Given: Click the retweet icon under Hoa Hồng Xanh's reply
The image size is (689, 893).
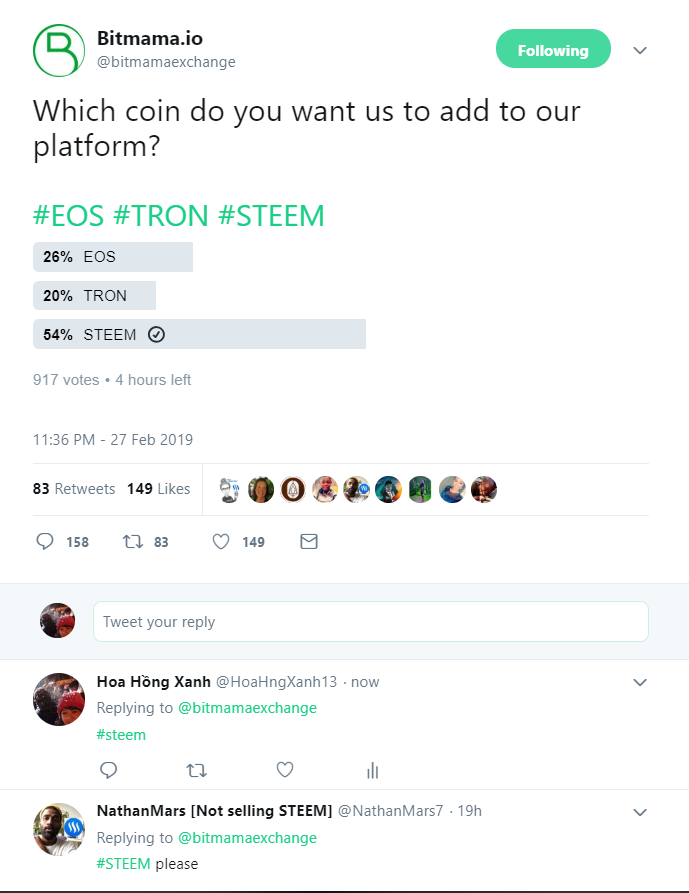Looking at the screenshot, I should click(x=196, y=771).
